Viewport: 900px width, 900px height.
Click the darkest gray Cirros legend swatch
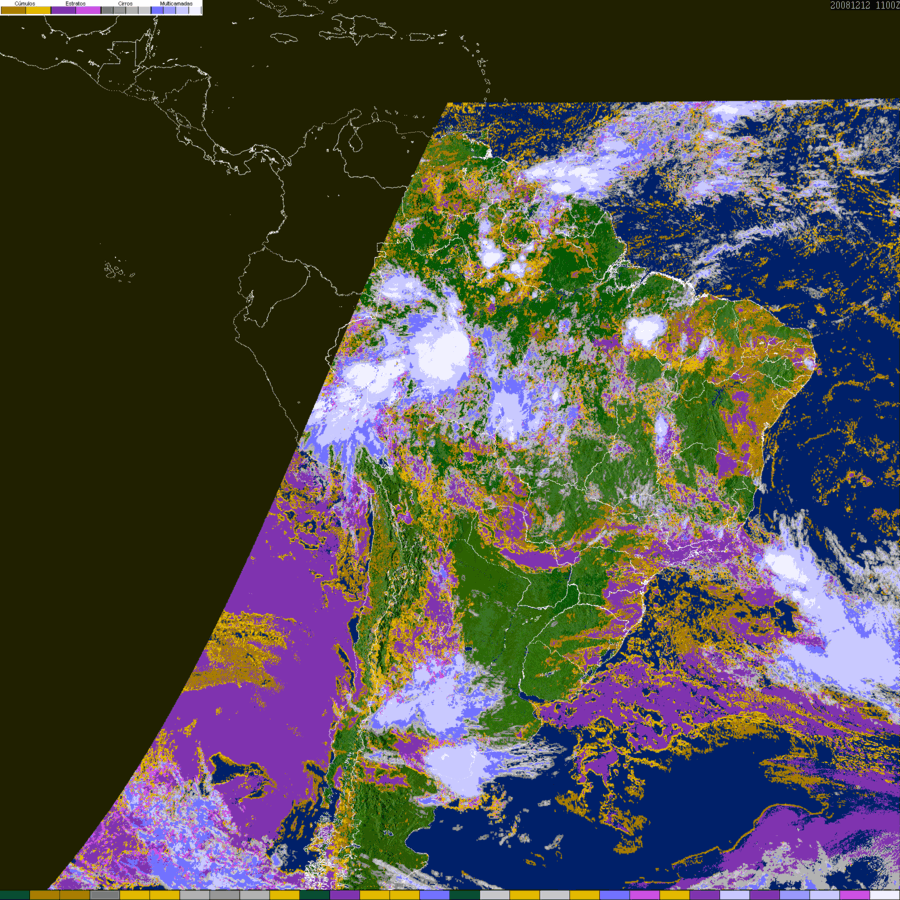click(107, 10)
